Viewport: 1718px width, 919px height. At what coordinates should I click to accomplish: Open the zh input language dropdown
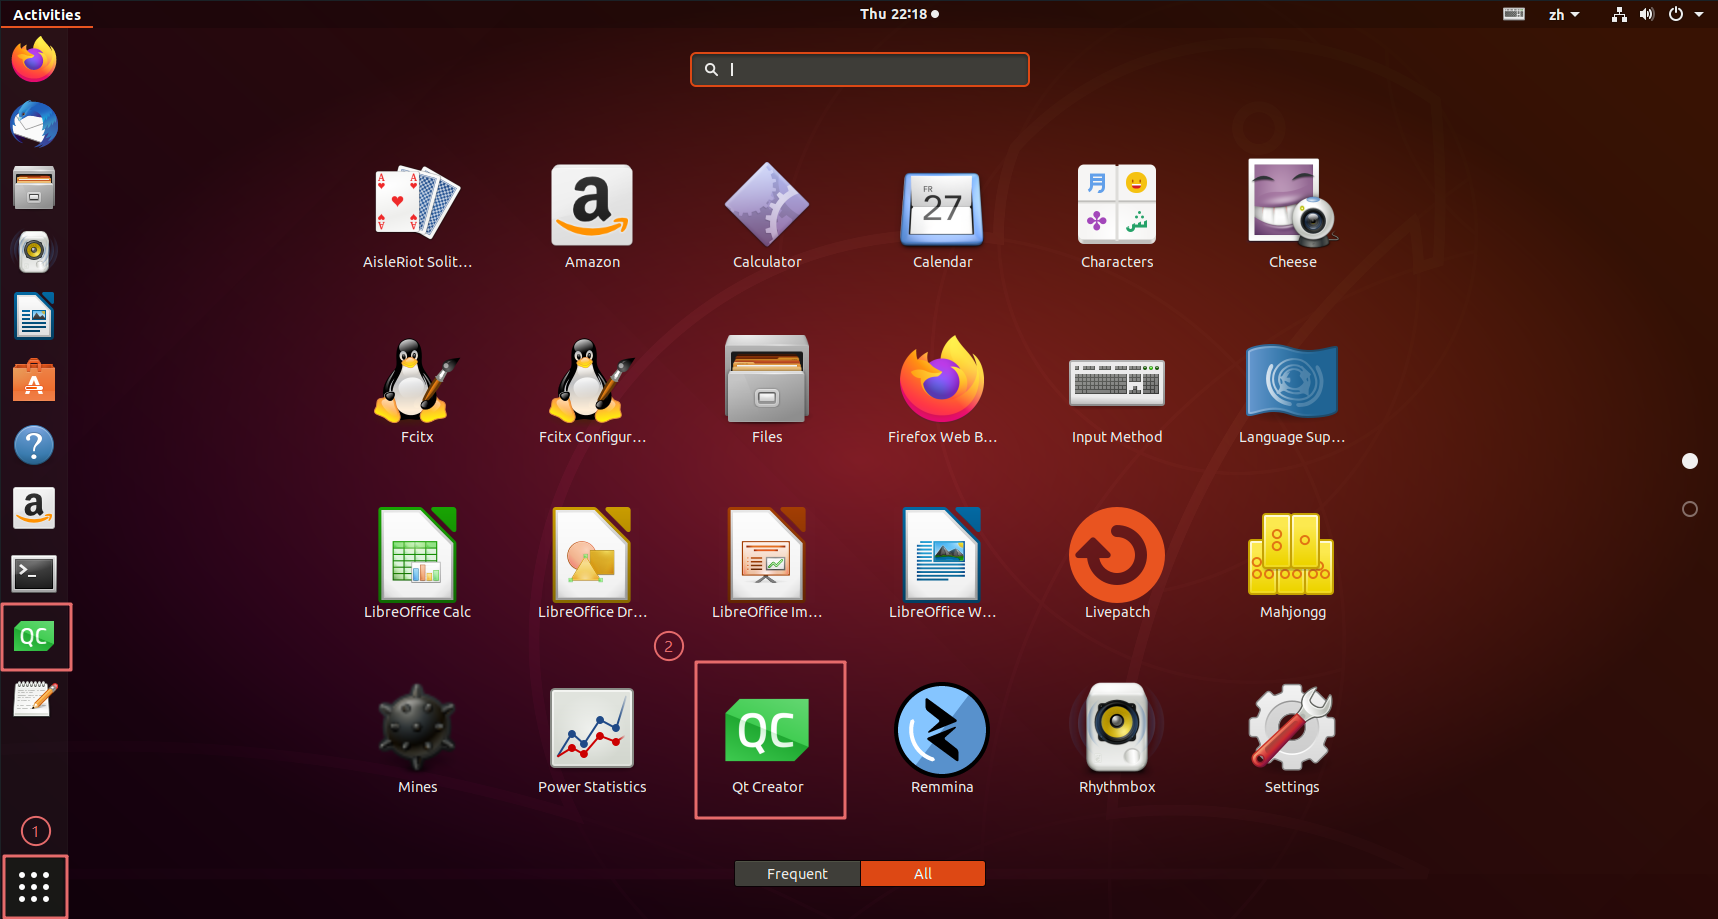click(1563, 14)
